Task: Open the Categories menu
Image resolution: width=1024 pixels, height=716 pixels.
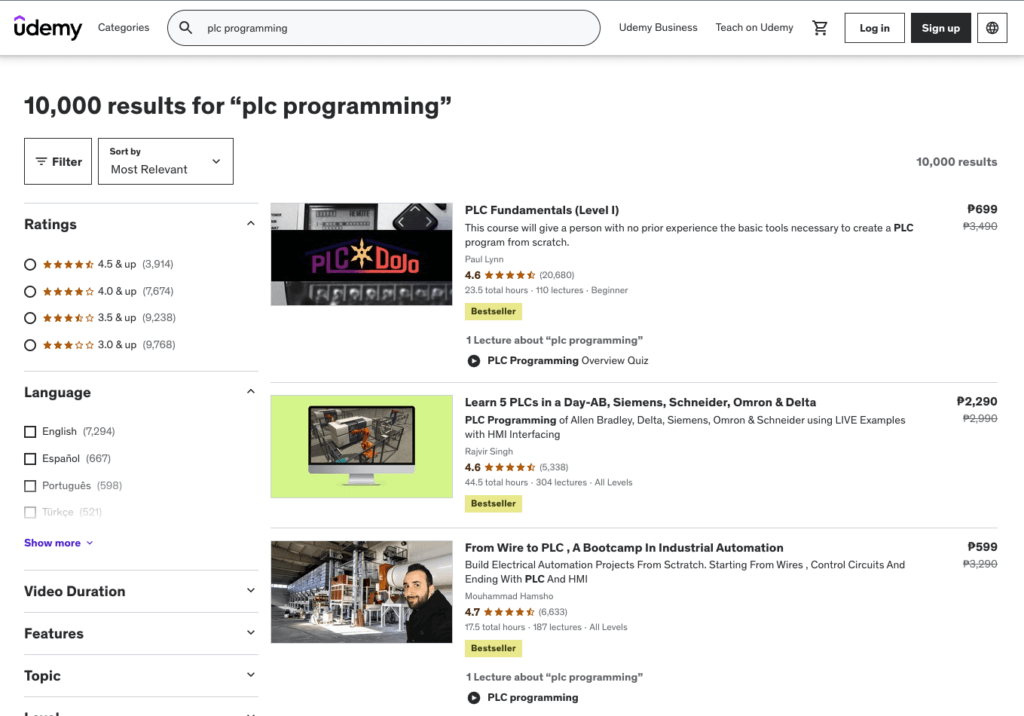Action: click(x=123, y=27)
